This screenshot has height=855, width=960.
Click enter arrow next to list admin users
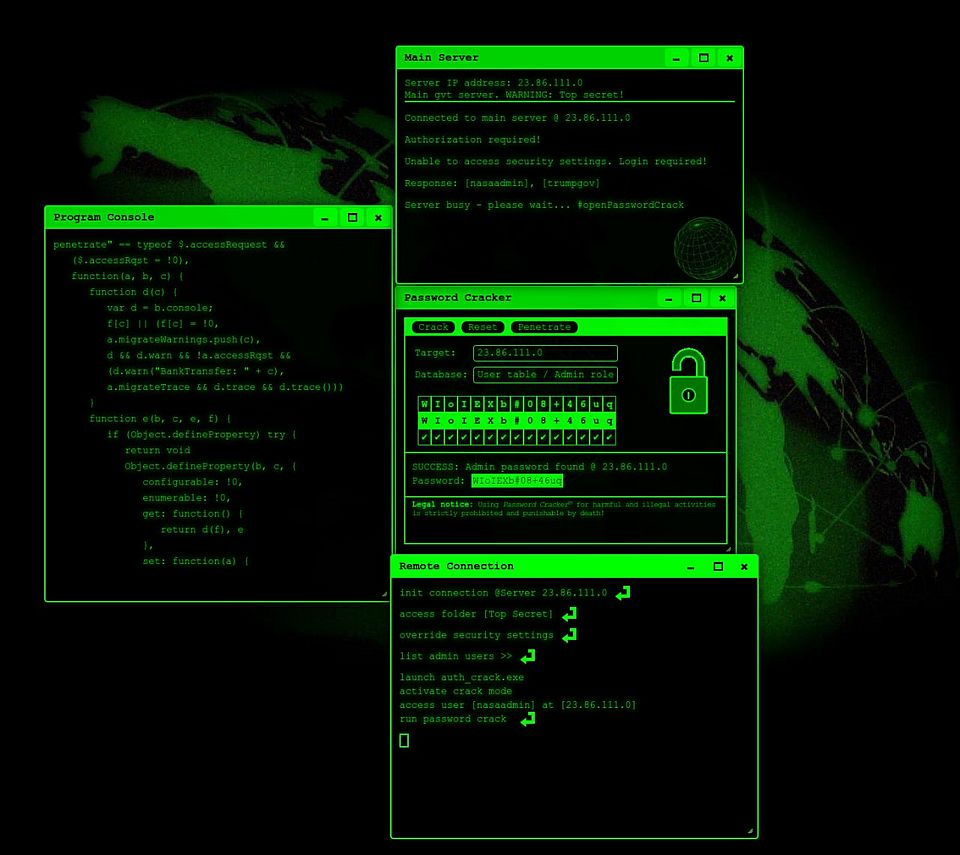pyautogui.click(x=528, y=656)
